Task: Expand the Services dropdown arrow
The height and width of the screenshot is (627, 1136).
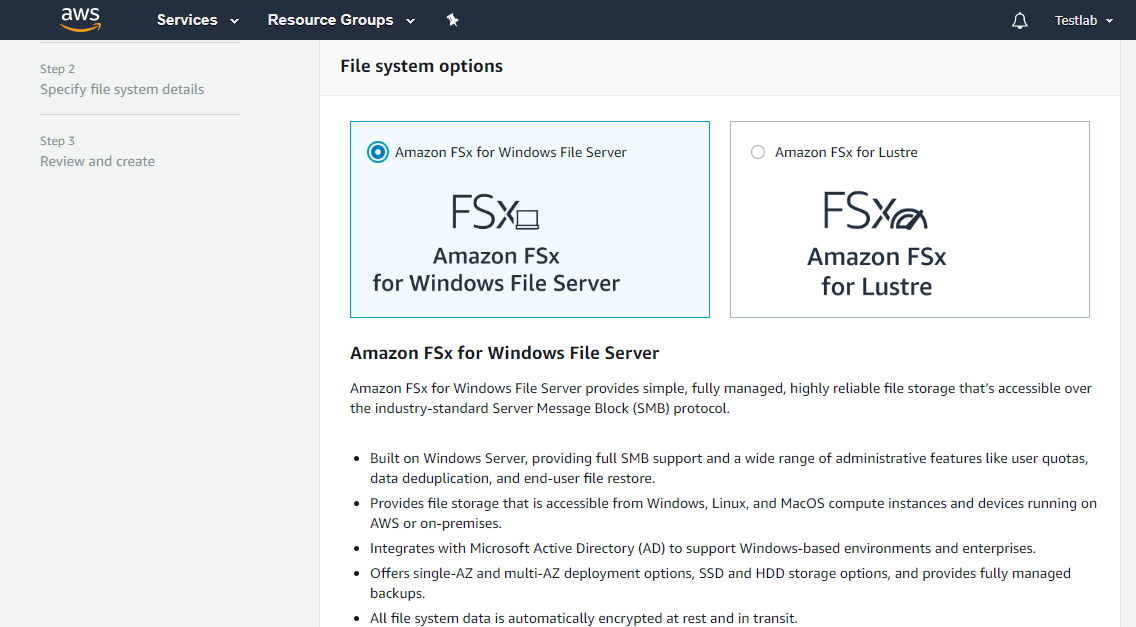Action: point(235,21)
